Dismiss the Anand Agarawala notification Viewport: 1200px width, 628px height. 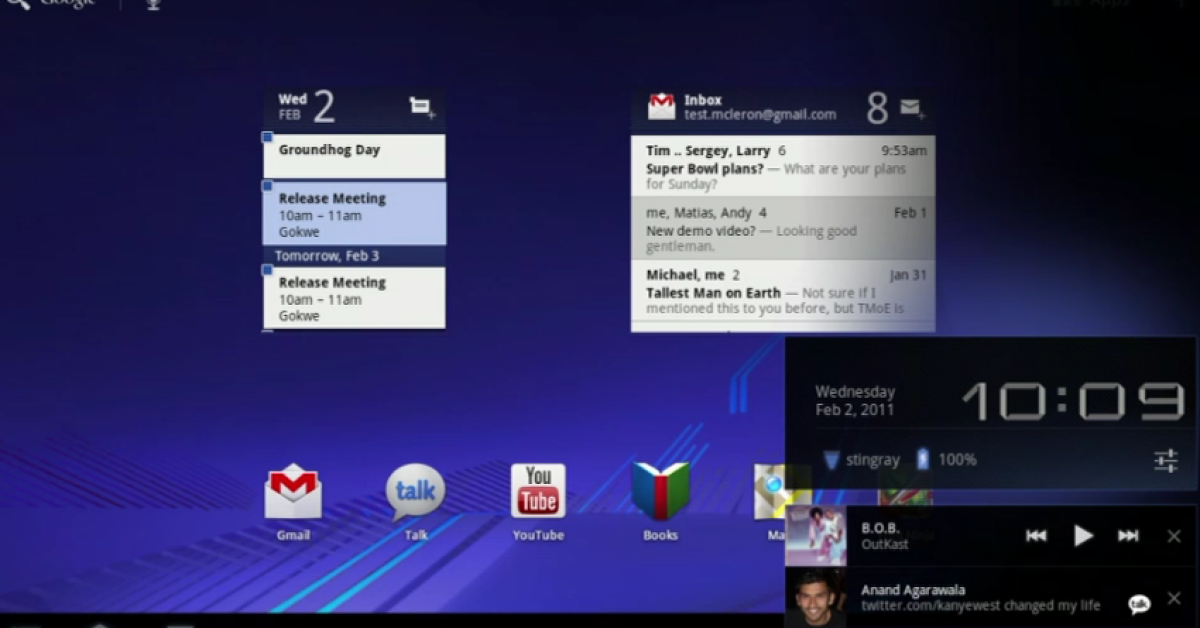click(1174, 599)
